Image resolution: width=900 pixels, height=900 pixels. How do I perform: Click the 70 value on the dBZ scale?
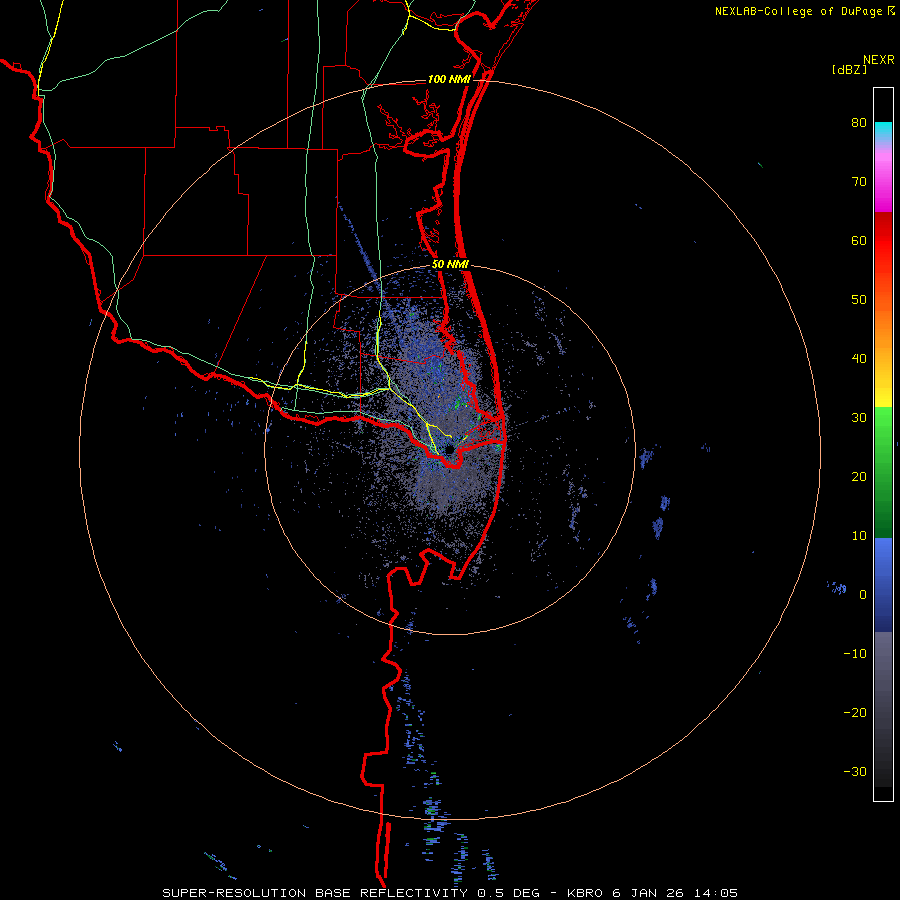tap(859, 182)
